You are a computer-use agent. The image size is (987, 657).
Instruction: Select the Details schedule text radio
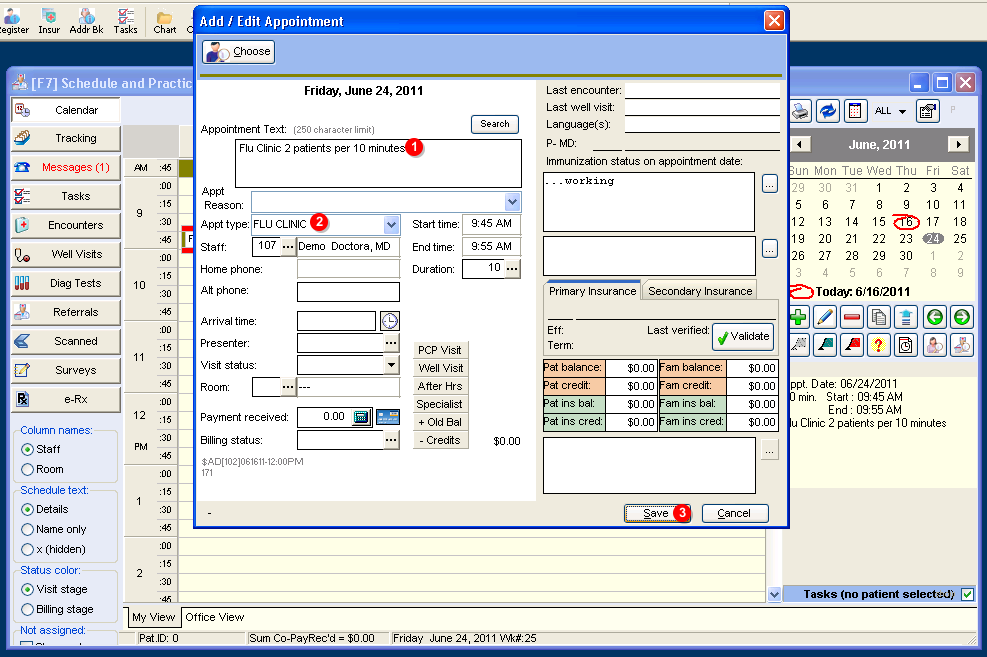pos(27,509)
